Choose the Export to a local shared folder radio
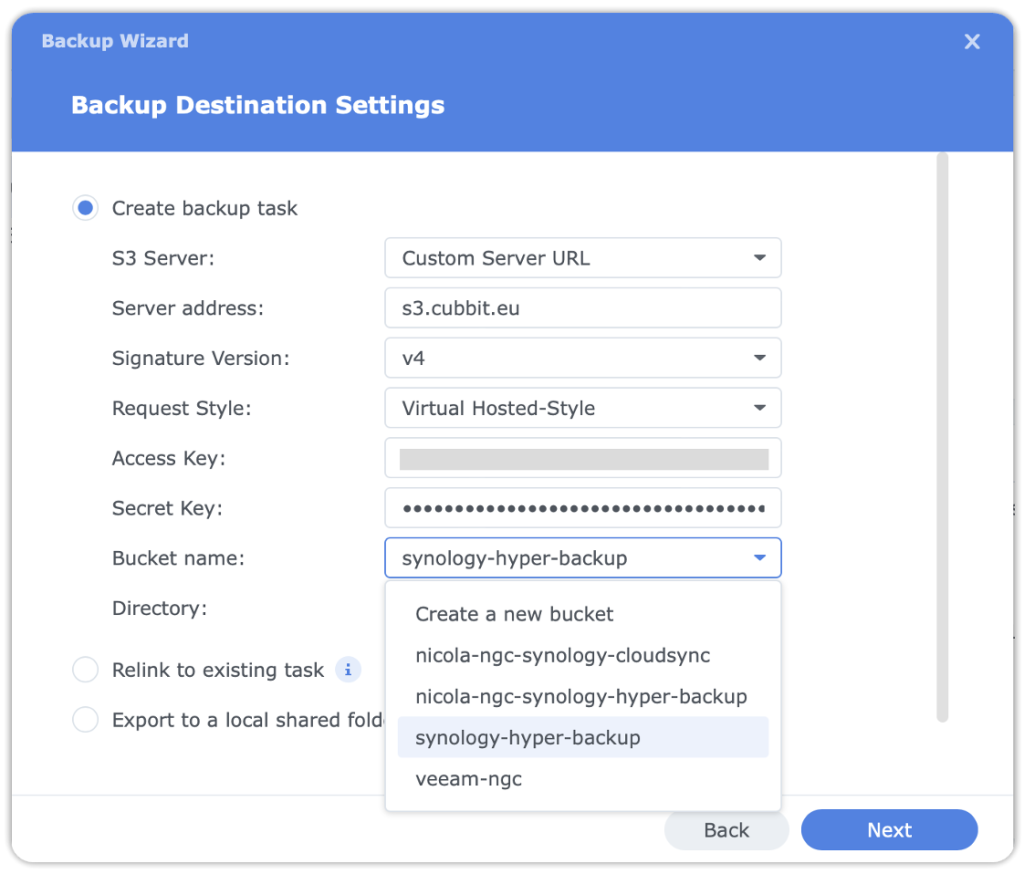The height and width of the screenshot is (874, 1024). point(86,720)
